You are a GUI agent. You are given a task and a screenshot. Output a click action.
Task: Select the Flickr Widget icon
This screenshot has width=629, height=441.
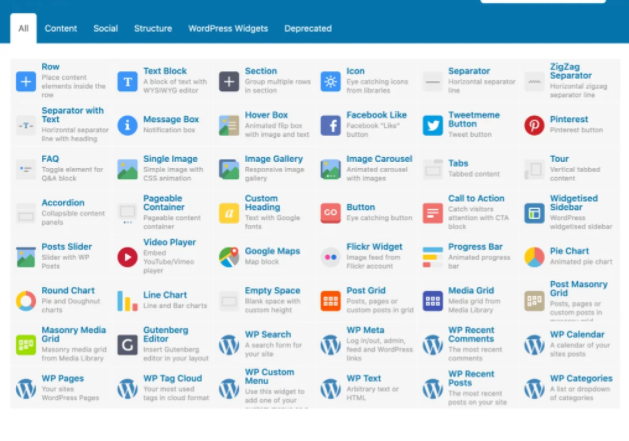(331, 257)
